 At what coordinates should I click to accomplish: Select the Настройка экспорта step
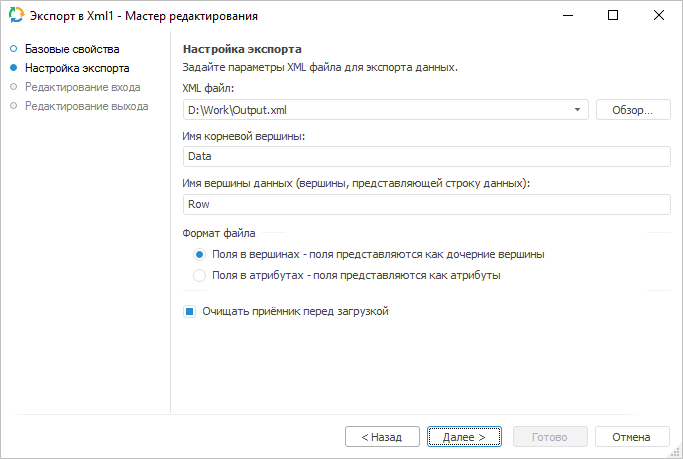(77, 69)
